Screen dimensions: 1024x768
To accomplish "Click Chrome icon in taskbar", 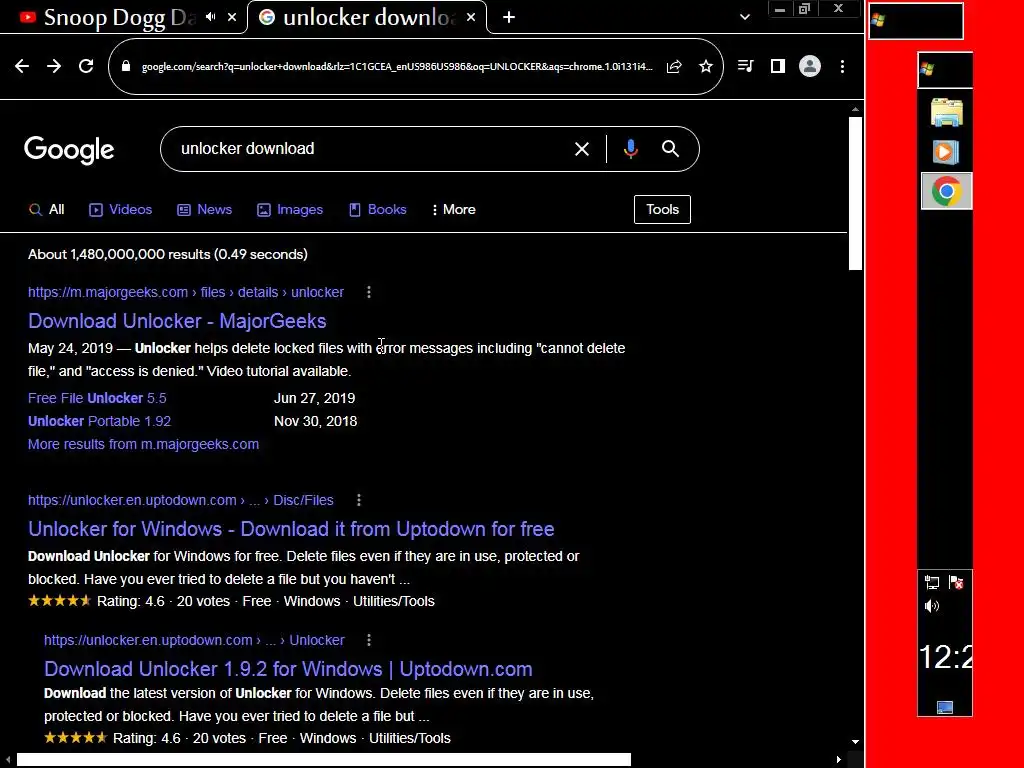I will (x=946, y=191).
